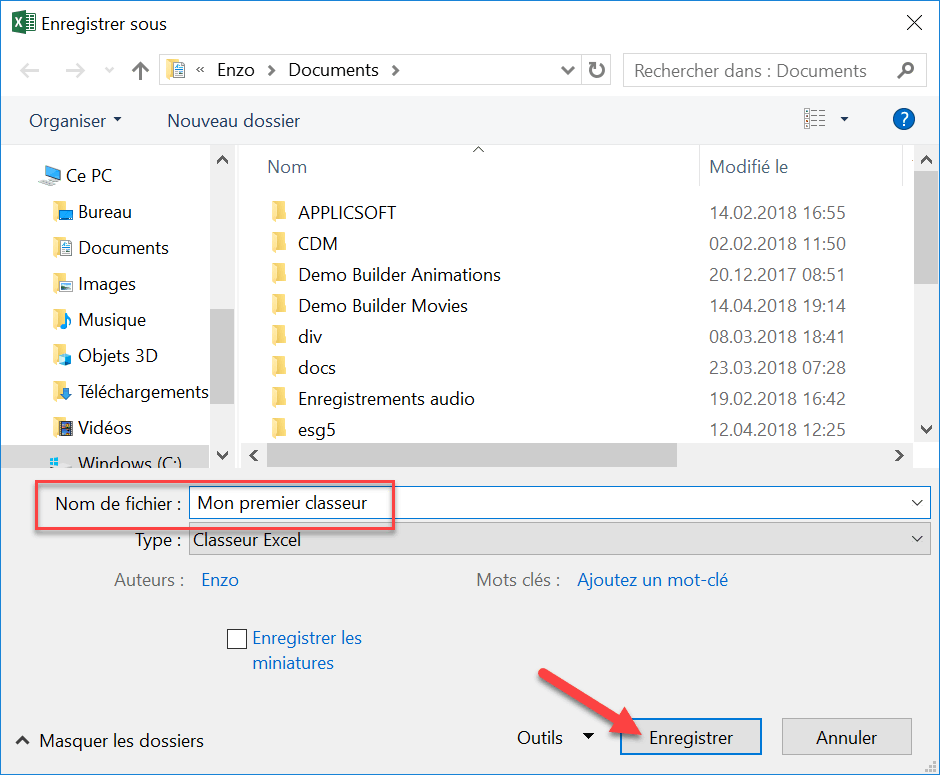940x775 pixels.
Task: Open the address bar history dropdown
Action: click(x=567, y=71)
